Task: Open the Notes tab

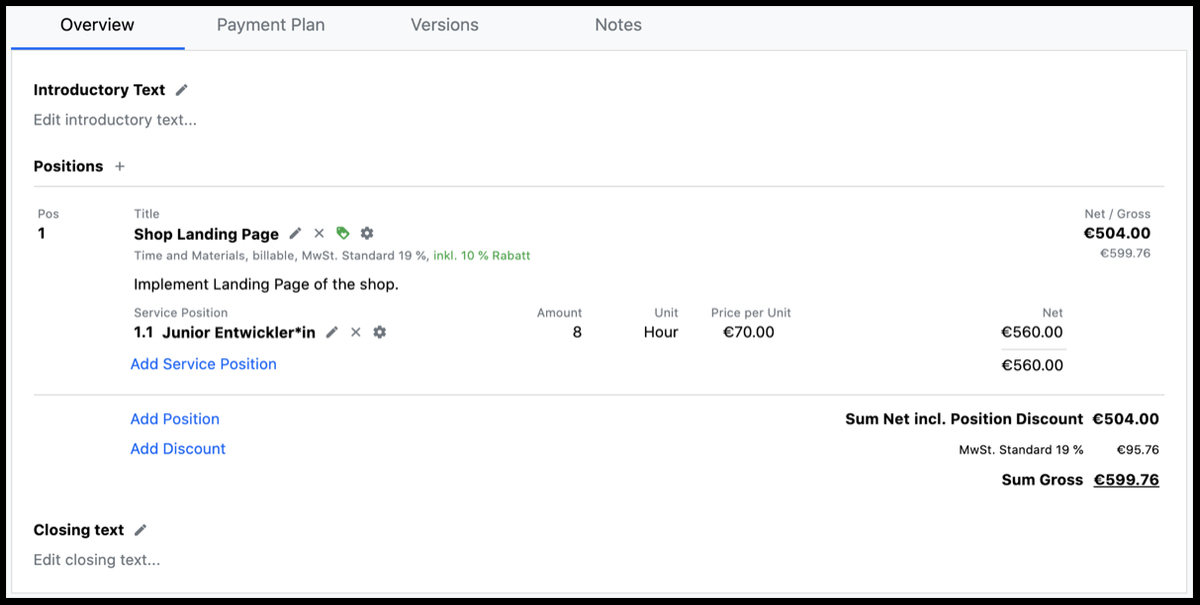Action: pos(618,25)
